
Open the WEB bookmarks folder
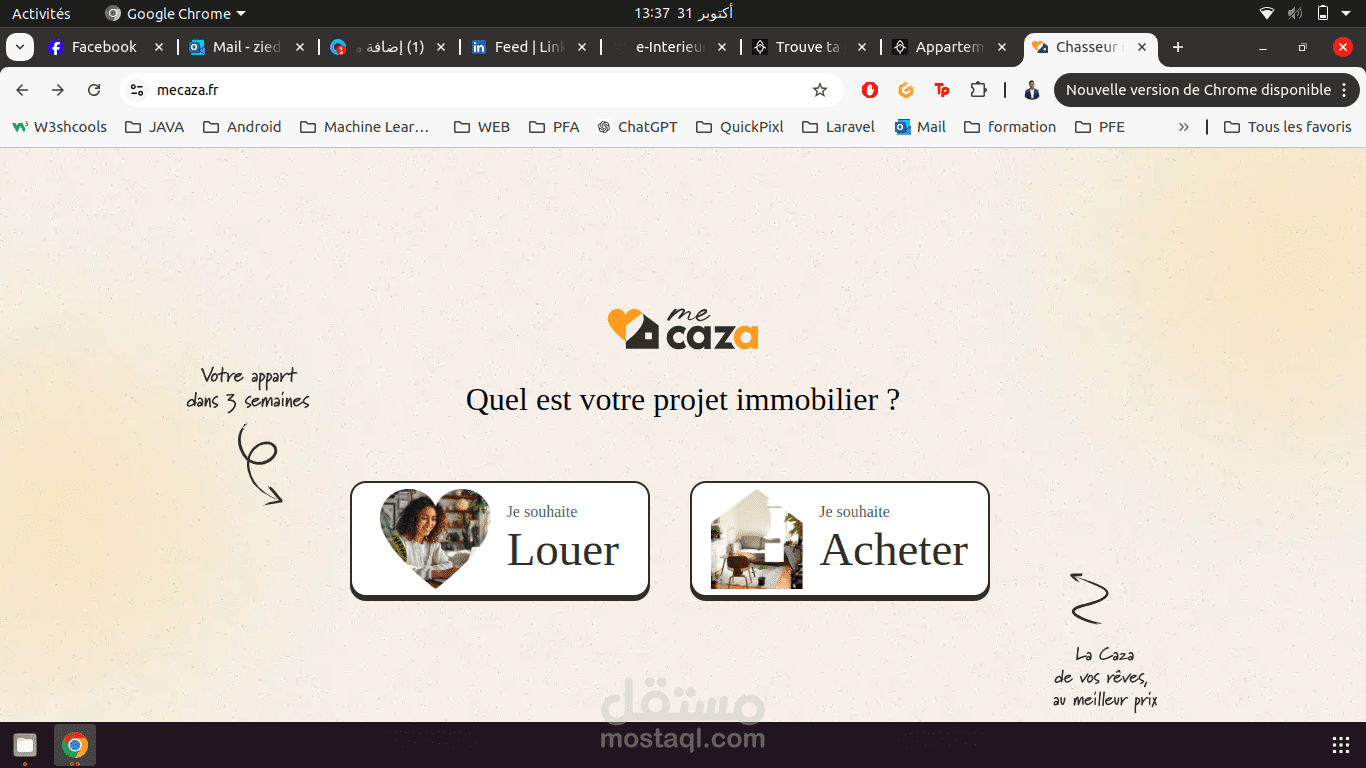coord(482,127)
